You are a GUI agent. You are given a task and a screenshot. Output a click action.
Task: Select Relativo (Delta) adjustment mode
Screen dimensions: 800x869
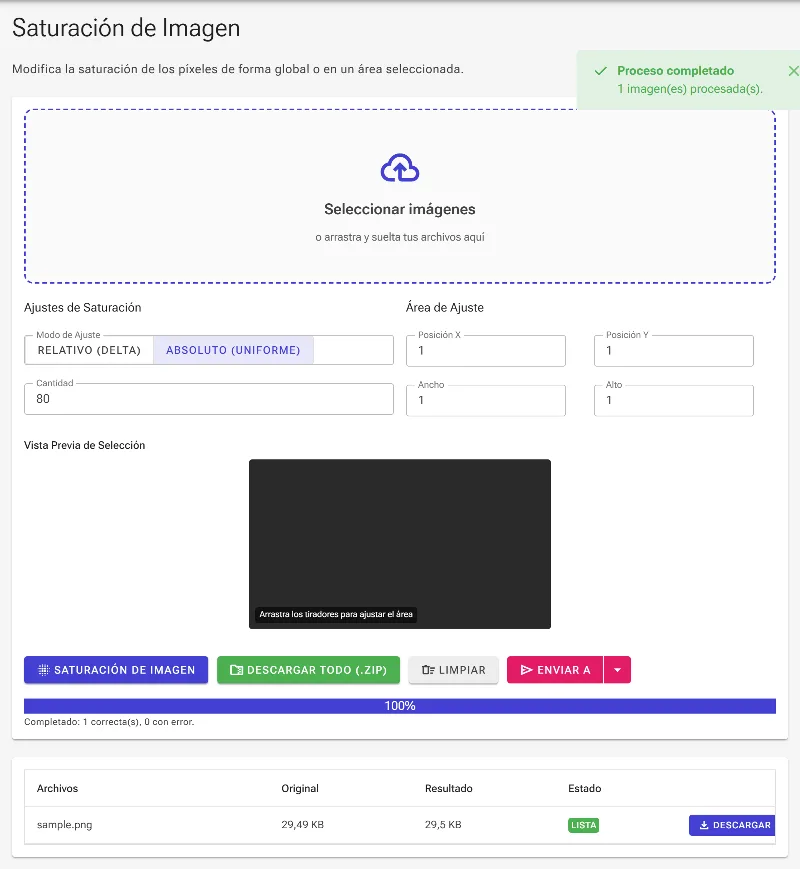tap(89, 350)
